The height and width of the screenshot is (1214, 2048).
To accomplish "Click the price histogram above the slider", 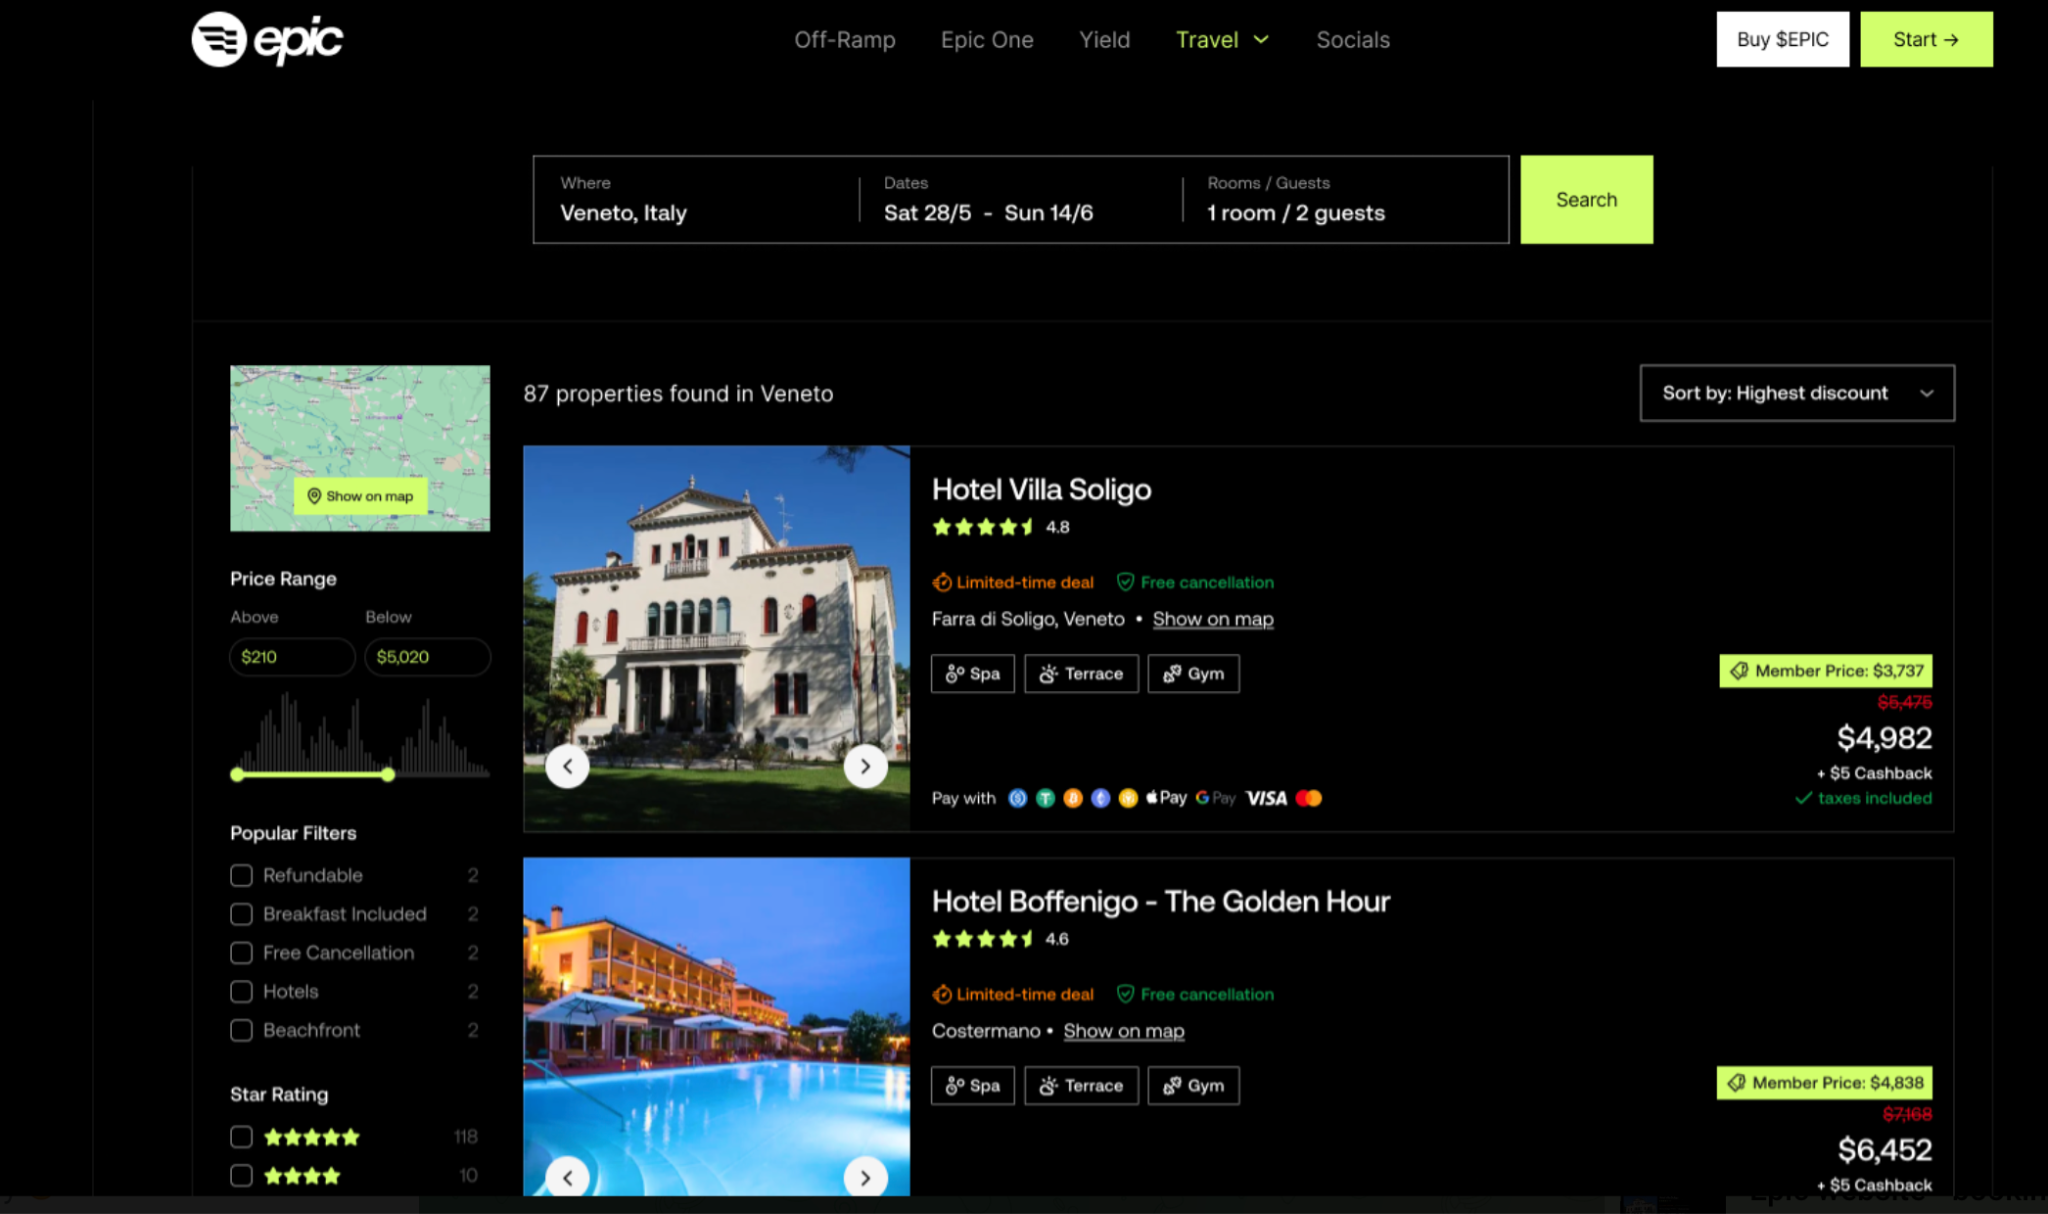I will (x=360, y=733).
